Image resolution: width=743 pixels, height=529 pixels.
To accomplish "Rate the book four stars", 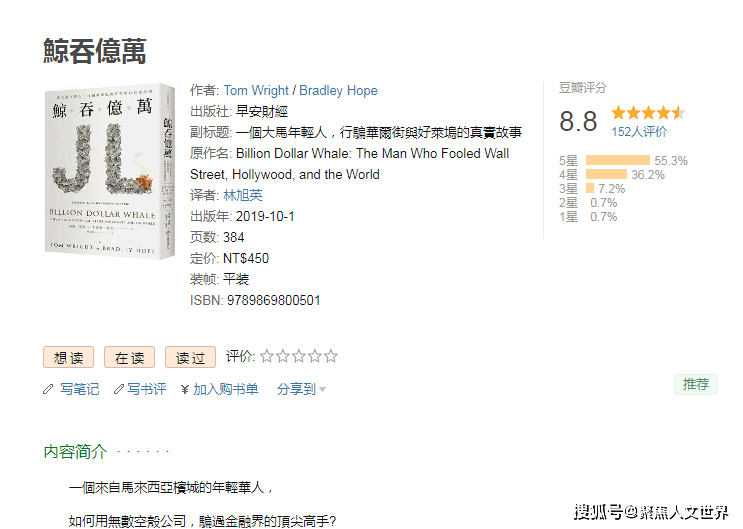I will pyautogui.click(x=315, y=356).
